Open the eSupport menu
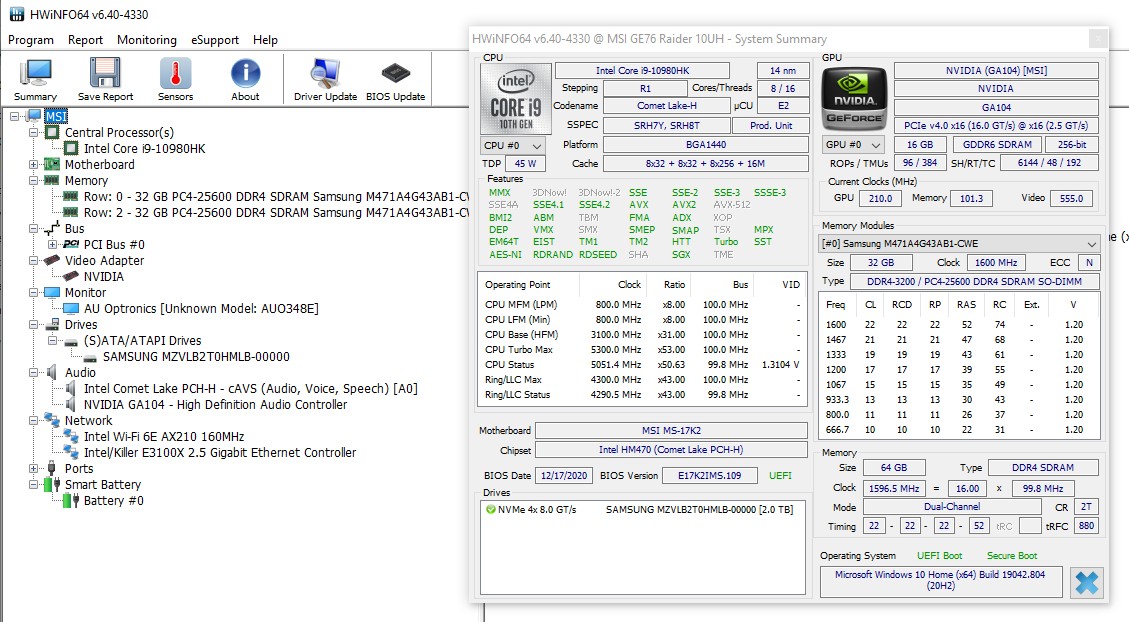1129x622 pixels. (x=215, y=40)
